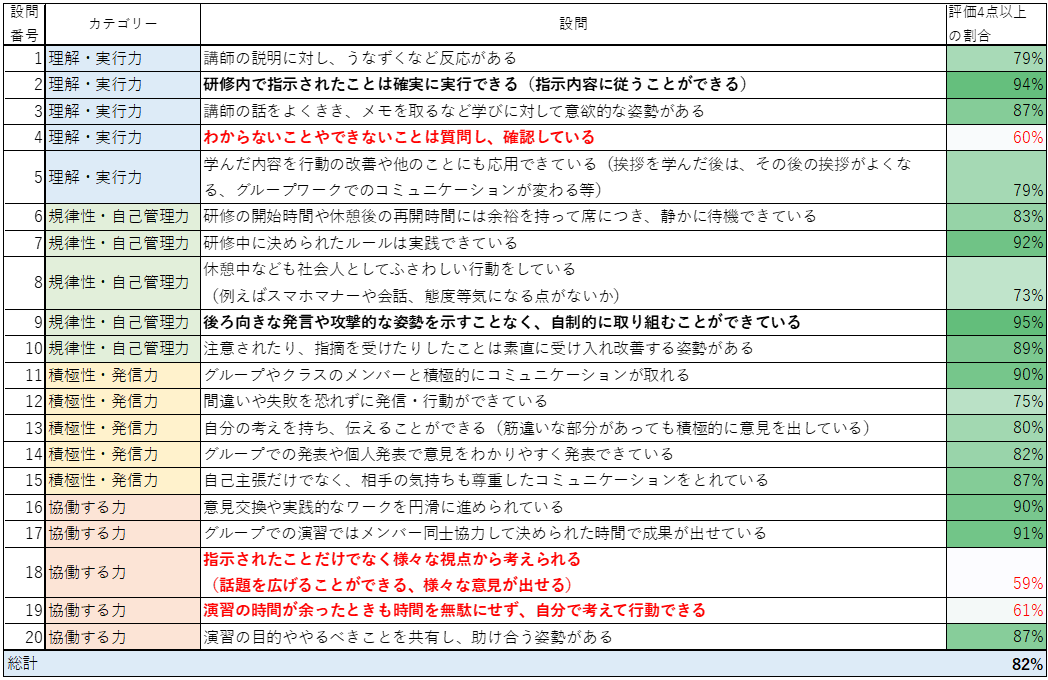Select question 17 グループでの演習ではメンバー同士協力 cell
1048x680 pixels.
573,534
